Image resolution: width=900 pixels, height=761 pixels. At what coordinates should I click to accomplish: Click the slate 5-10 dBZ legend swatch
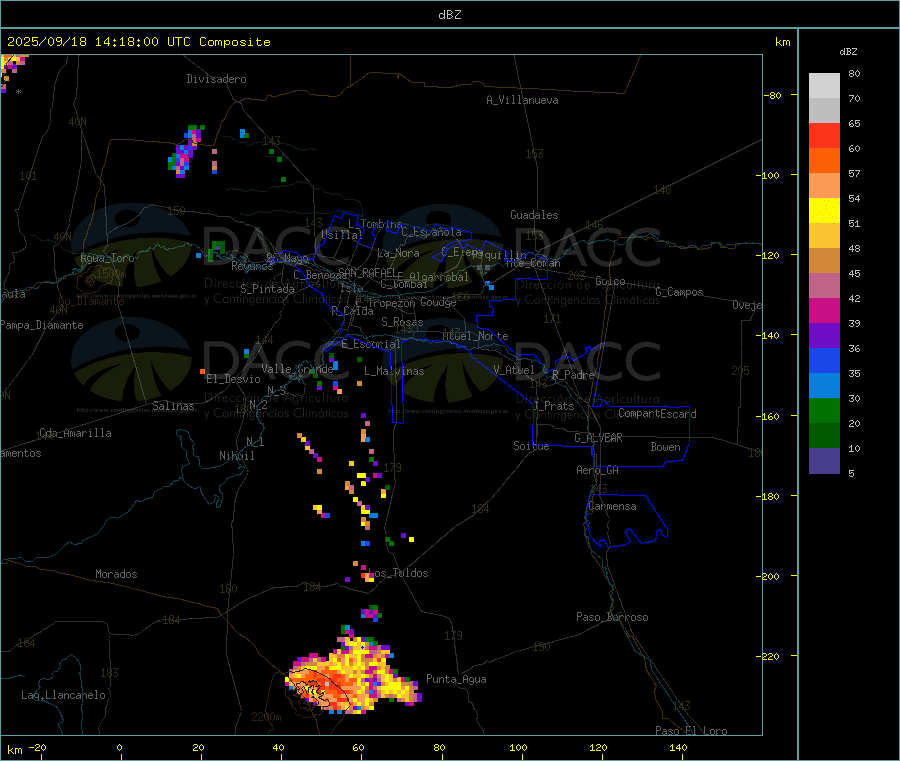coord(824,461)
